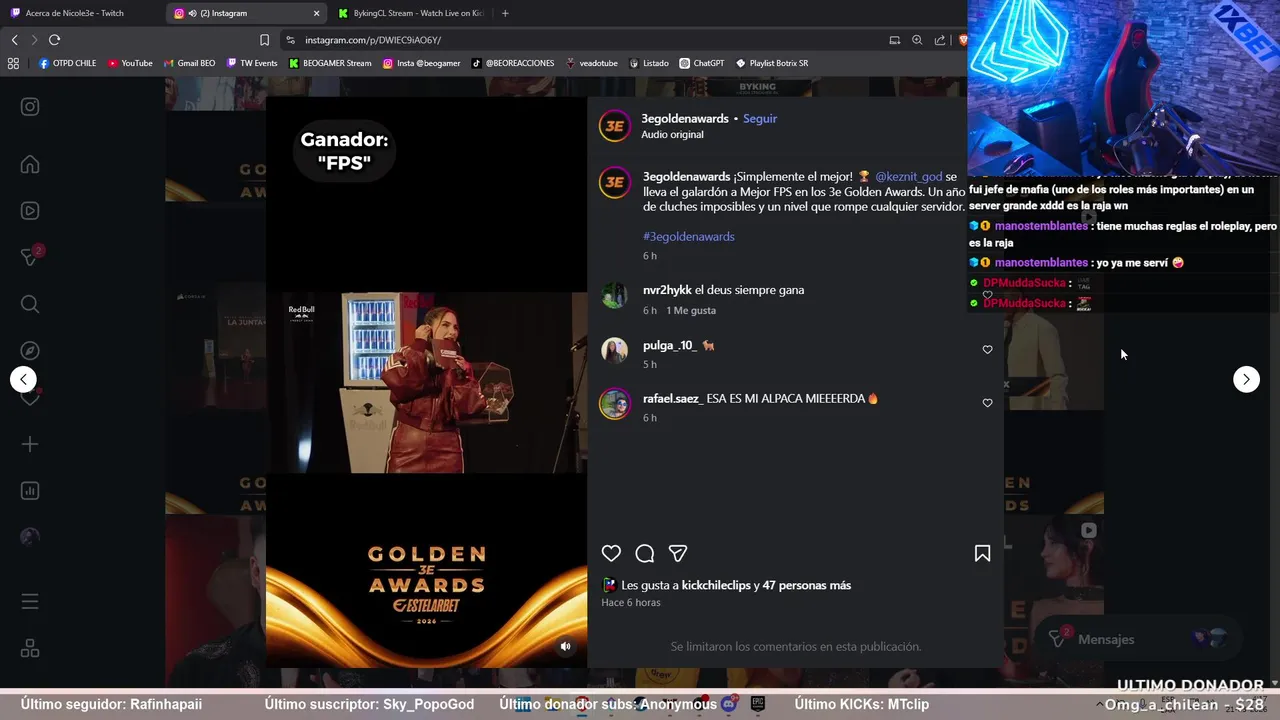Open Instagram home from the logo icon
Image resolution: width=1280 pixels, height=720 pixels.
[30, 107]
